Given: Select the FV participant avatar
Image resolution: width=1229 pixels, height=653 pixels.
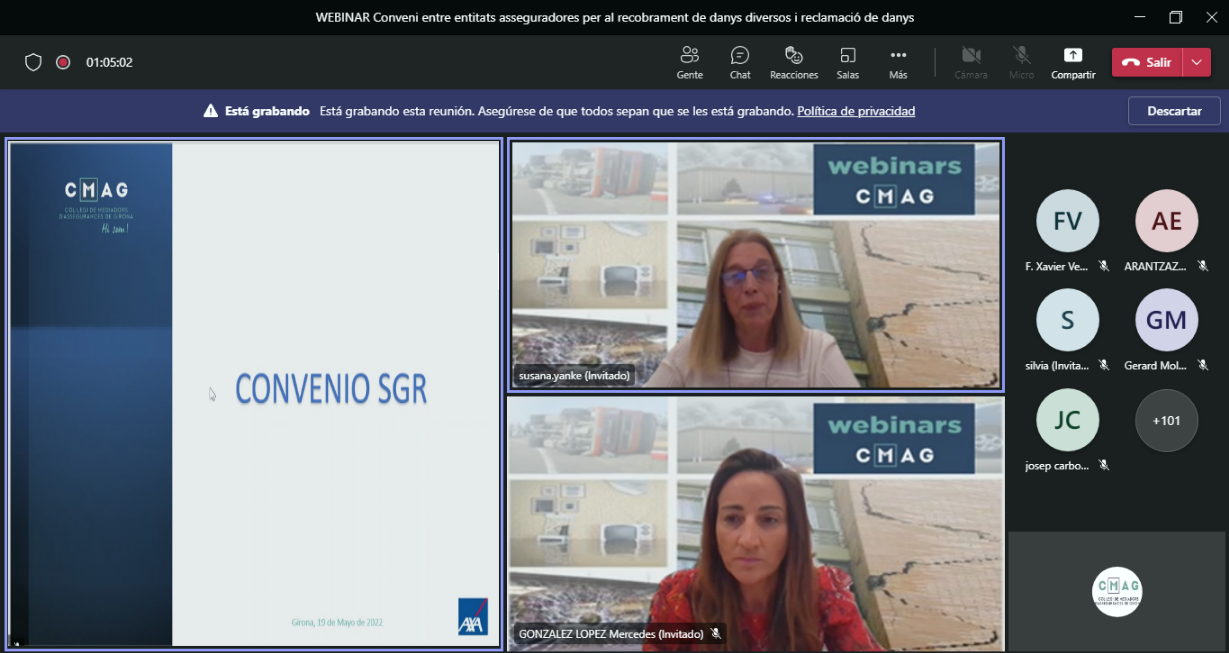Looking at the screenshot, I should click(1067, 221).
